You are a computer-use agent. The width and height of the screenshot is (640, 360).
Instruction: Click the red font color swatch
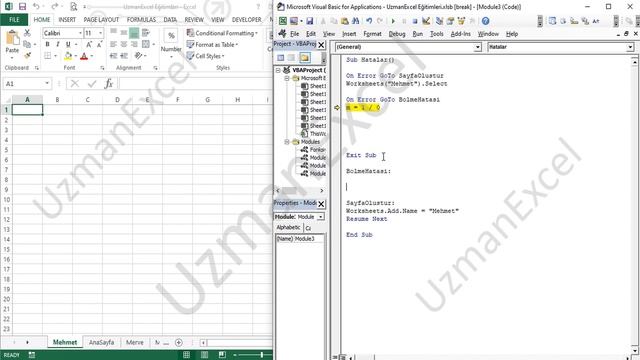pos(84,56)
